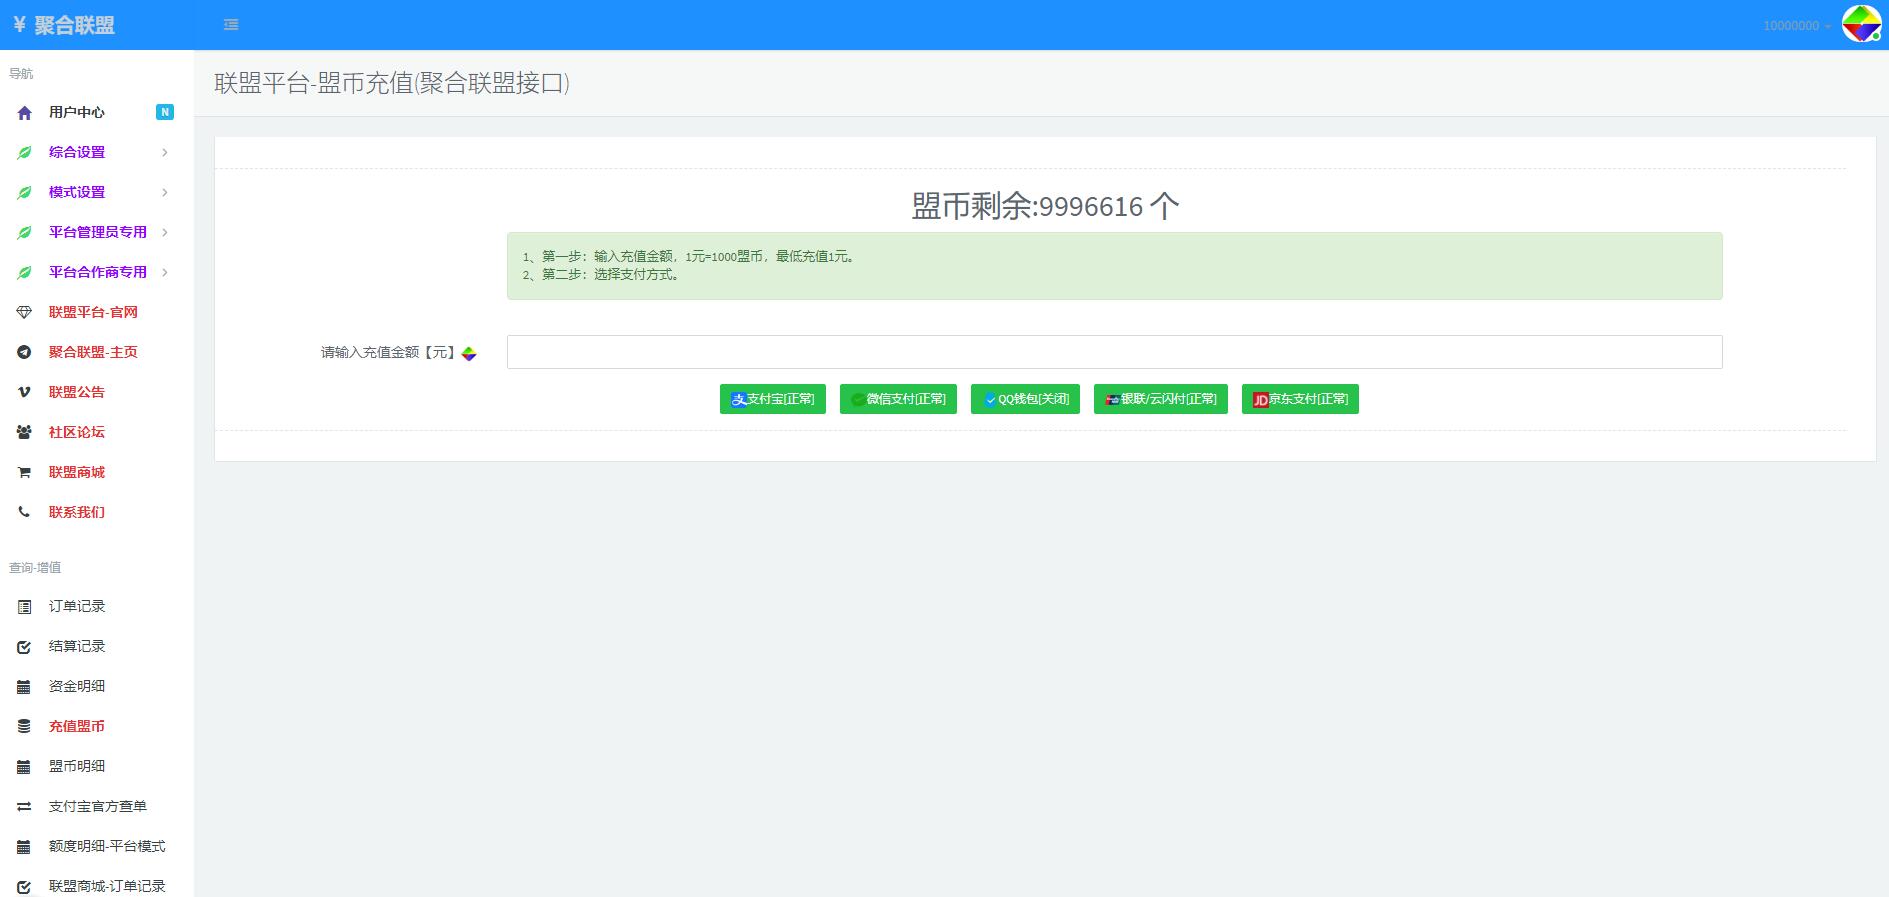This screenshot has height=897, width=1889.
Task: Open 用户中心 menu item
Action: (77, 112)
